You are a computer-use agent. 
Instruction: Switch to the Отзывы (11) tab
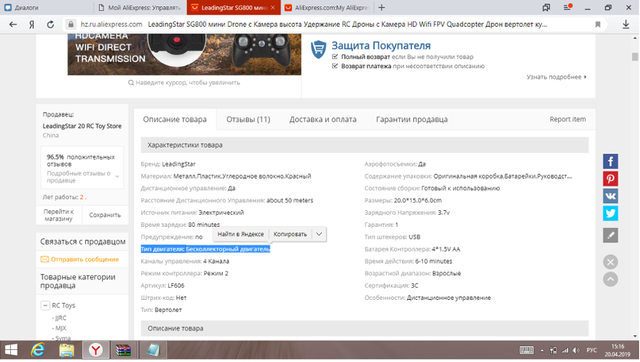tap(248, 119)
